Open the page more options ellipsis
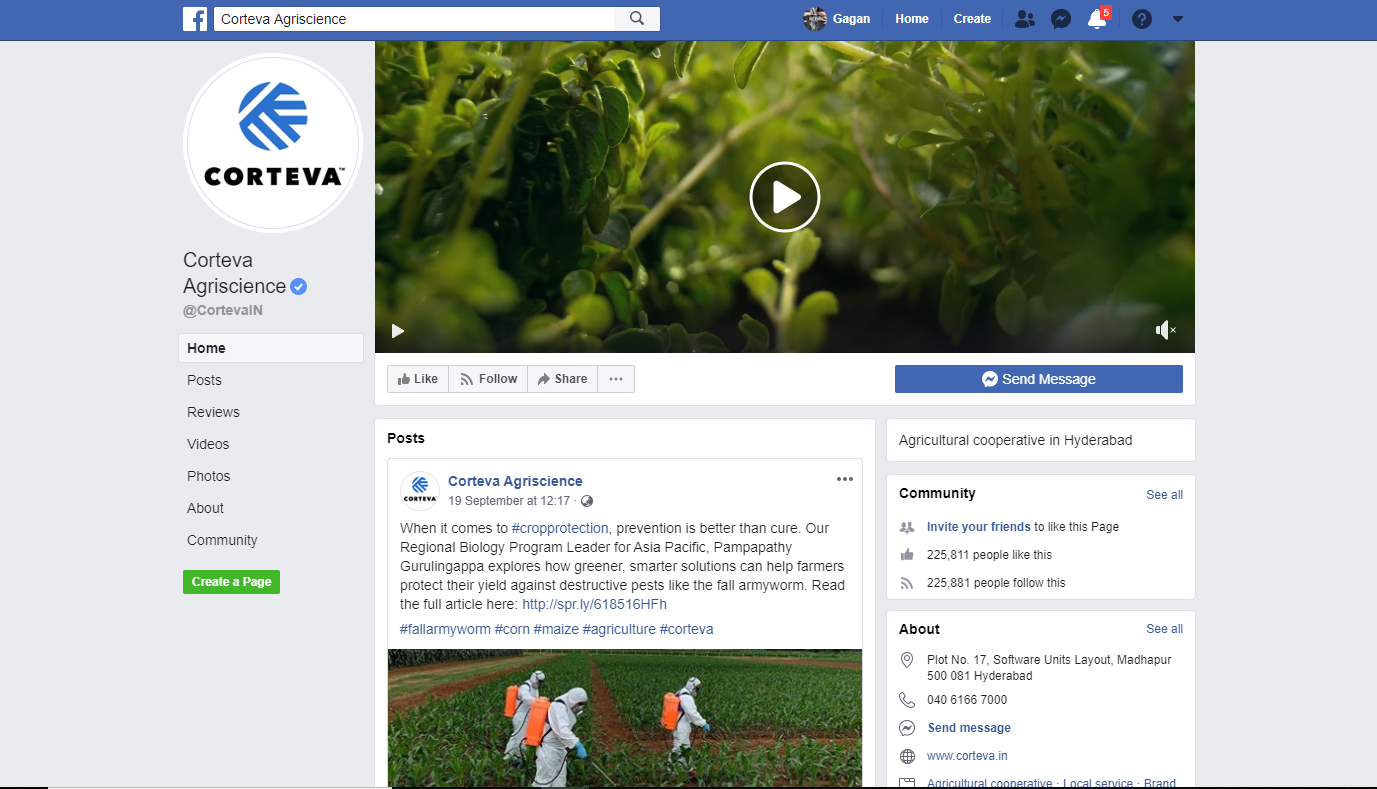Screen dimensions: 1377x789 [x=616, y=379]
